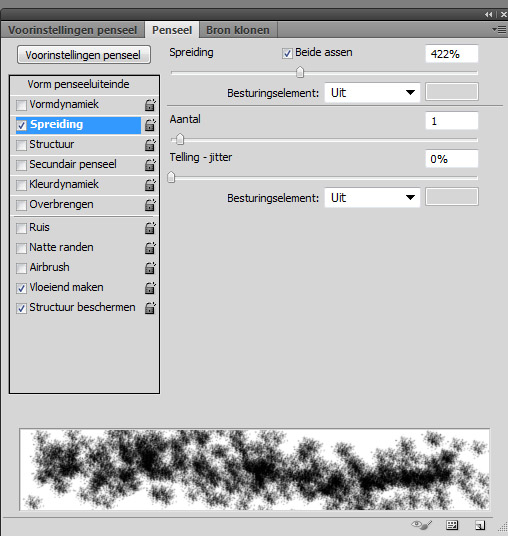Image resolution: width=508 pixels, height=536 pixels.
Task: Toggle live brush preview eye-brush icon
Action: coord(422,525)
